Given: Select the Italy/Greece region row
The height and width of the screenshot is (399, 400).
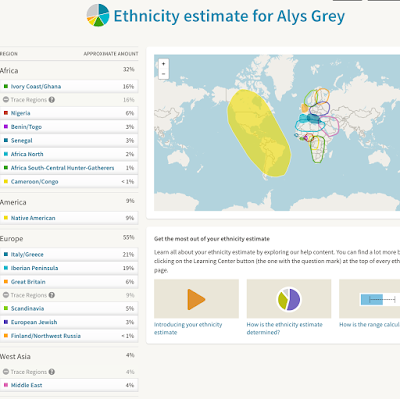Looking at the screenshot, I should (x=69, y=254).
